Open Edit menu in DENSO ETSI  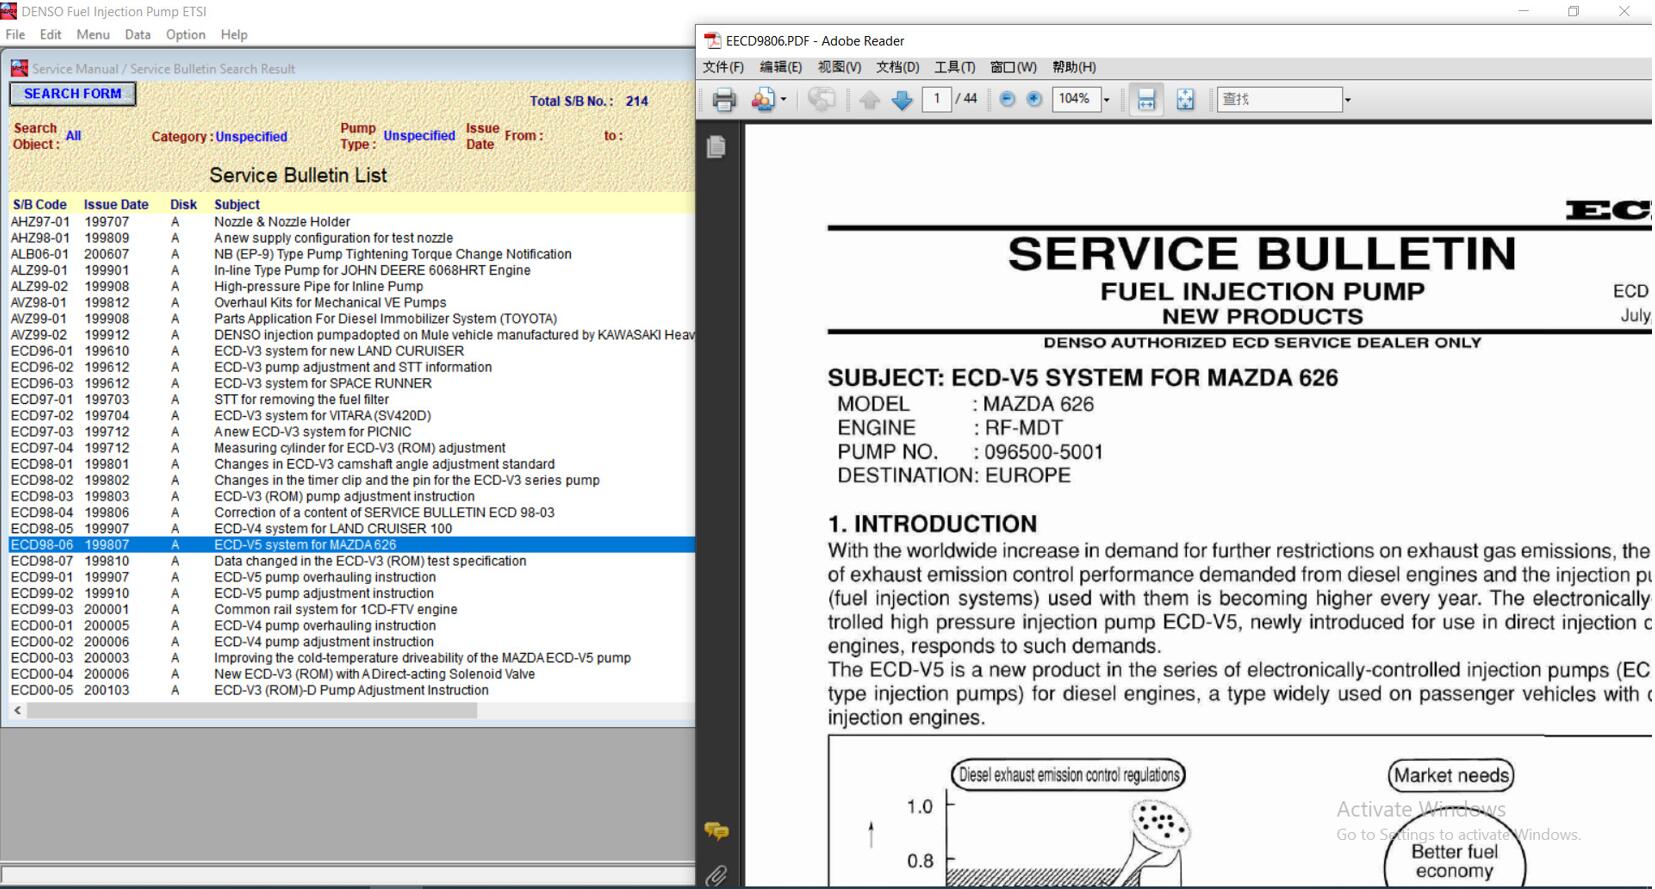pos(50,34)
